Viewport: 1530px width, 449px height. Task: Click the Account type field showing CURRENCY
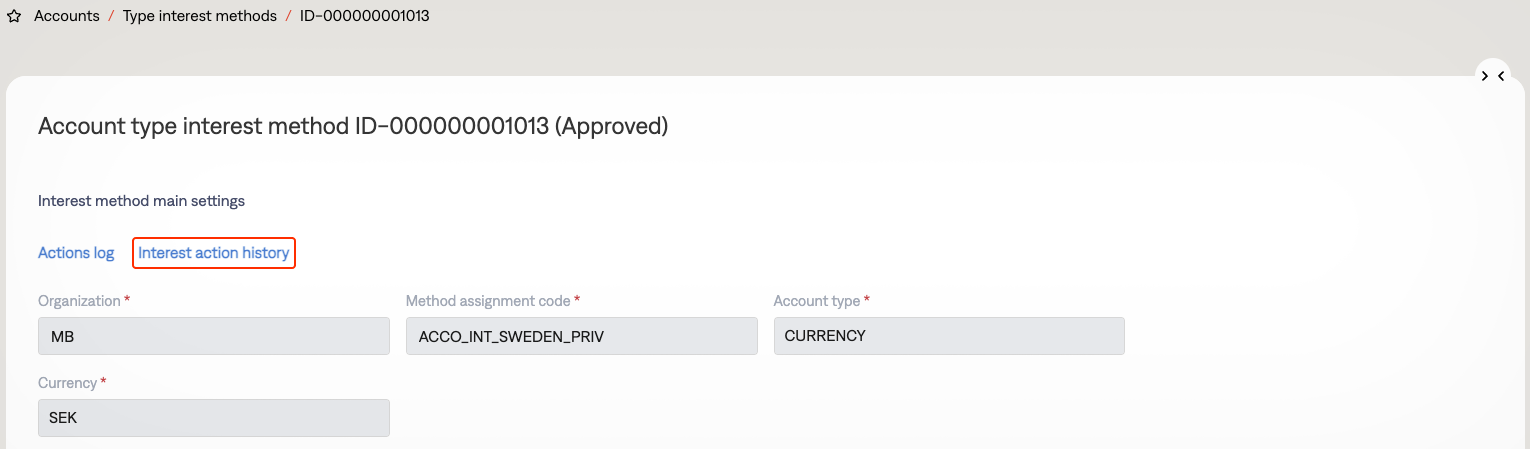(x=949, y=336)
